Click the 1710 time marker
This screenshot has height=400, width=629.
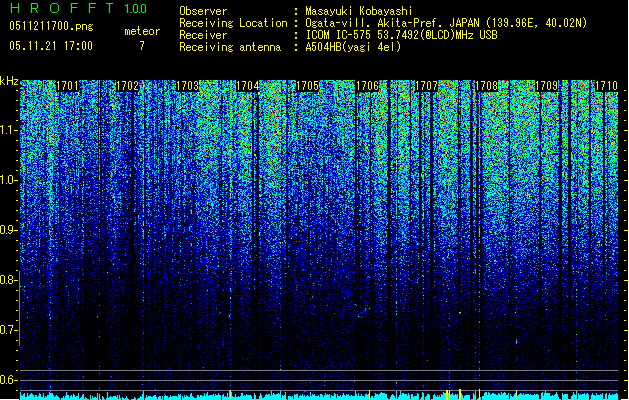pyautogui.click(x=606, y=86)
